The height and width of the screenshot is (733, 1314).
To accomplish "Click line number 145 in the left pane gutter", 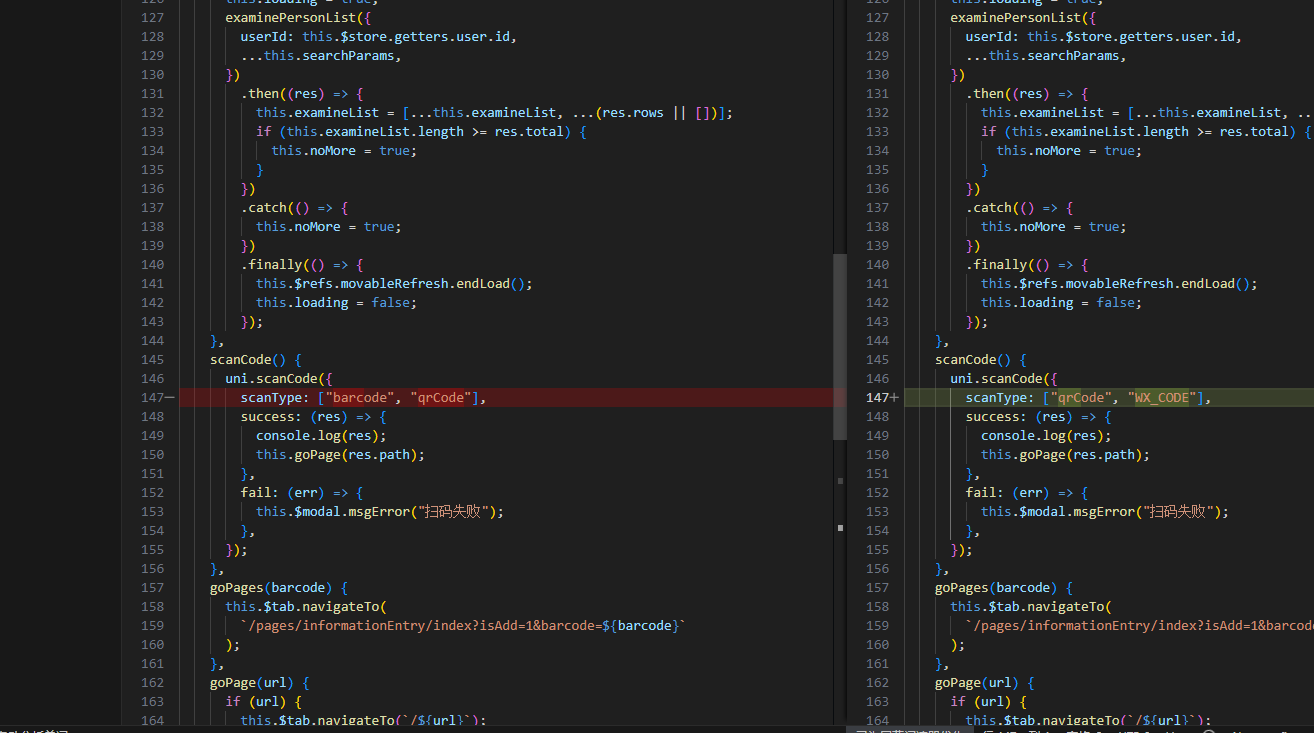I will pos(152,360).
